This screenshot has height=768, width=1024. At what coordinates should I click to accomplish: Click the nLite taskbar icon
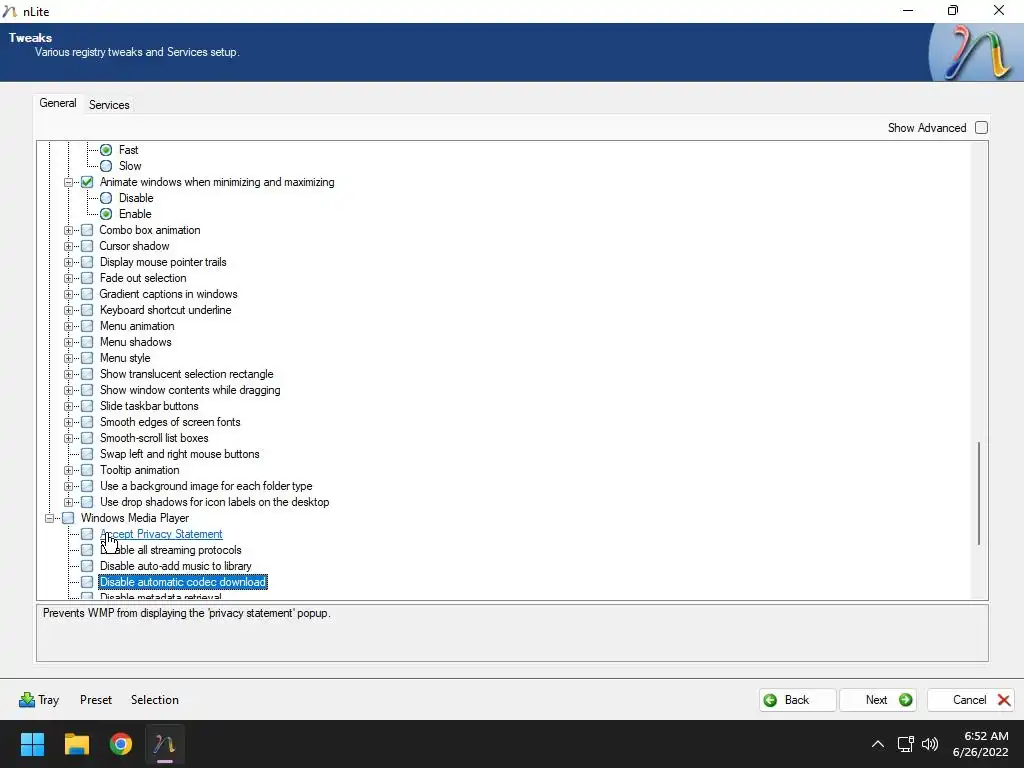pos(165,744)
